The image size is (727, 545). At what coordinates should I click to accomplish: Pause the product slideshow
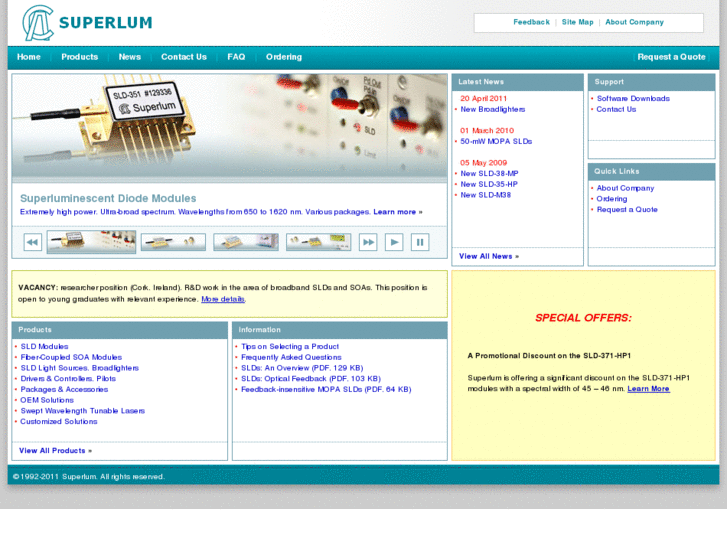(x=420, y=242)
